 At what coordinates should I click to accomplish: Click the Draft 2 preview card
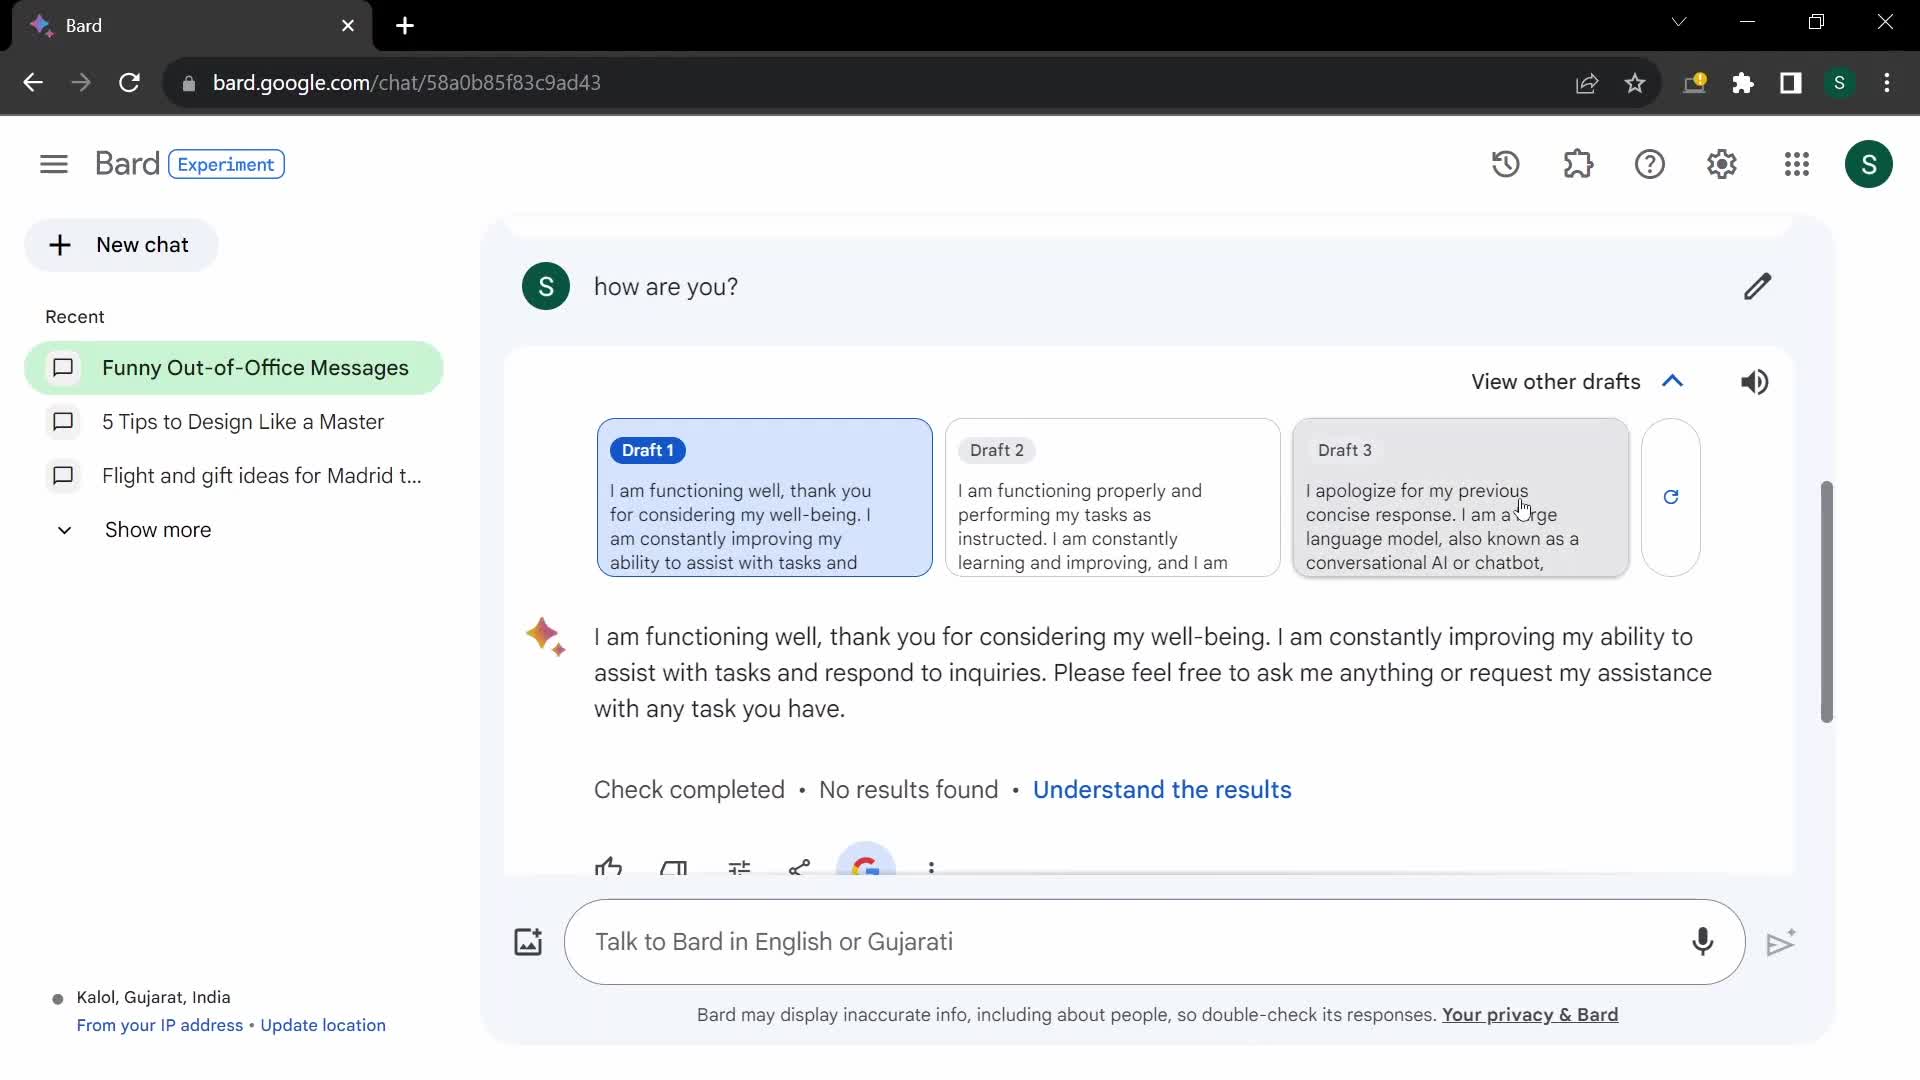pyautogui.click(x=1114, y=497)
